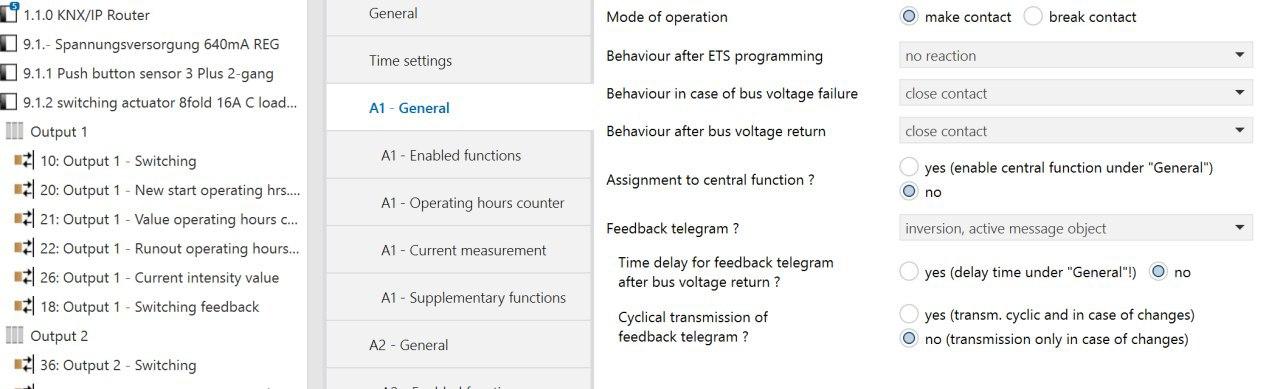Click the switching actuator 8fold device icon
Image resolution: width=1280 pixels, height=389 pixels.
(x=9, y=102)
